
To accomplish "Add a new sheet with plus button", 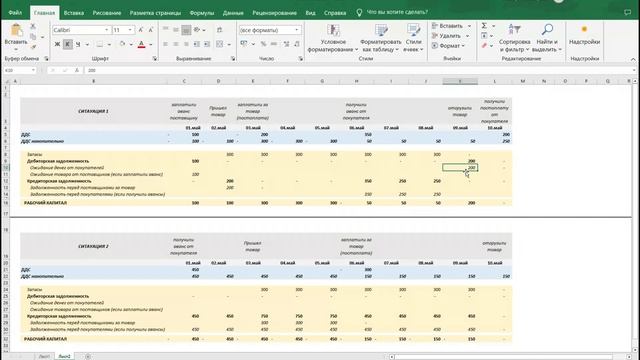I will coord(88,356).
